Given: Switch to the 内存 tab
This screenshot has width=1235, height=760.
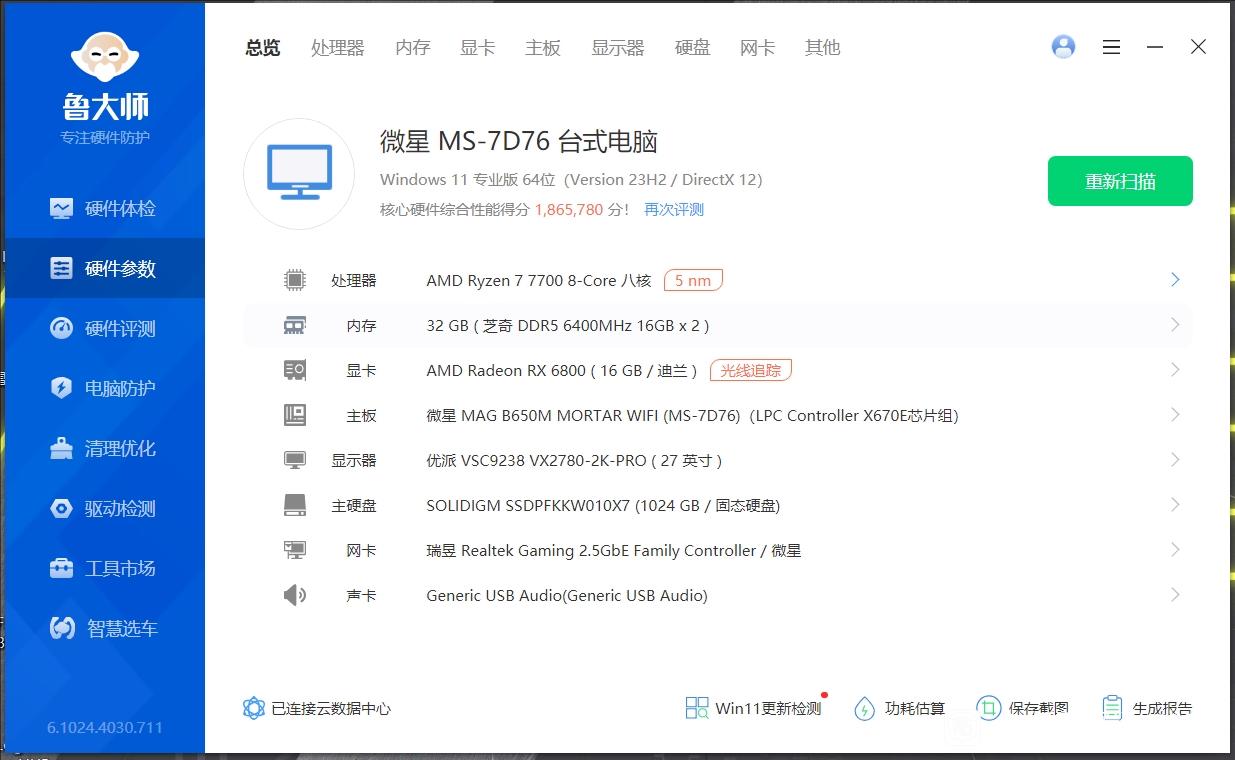Looking at the screenshot, I should [413, 48].
